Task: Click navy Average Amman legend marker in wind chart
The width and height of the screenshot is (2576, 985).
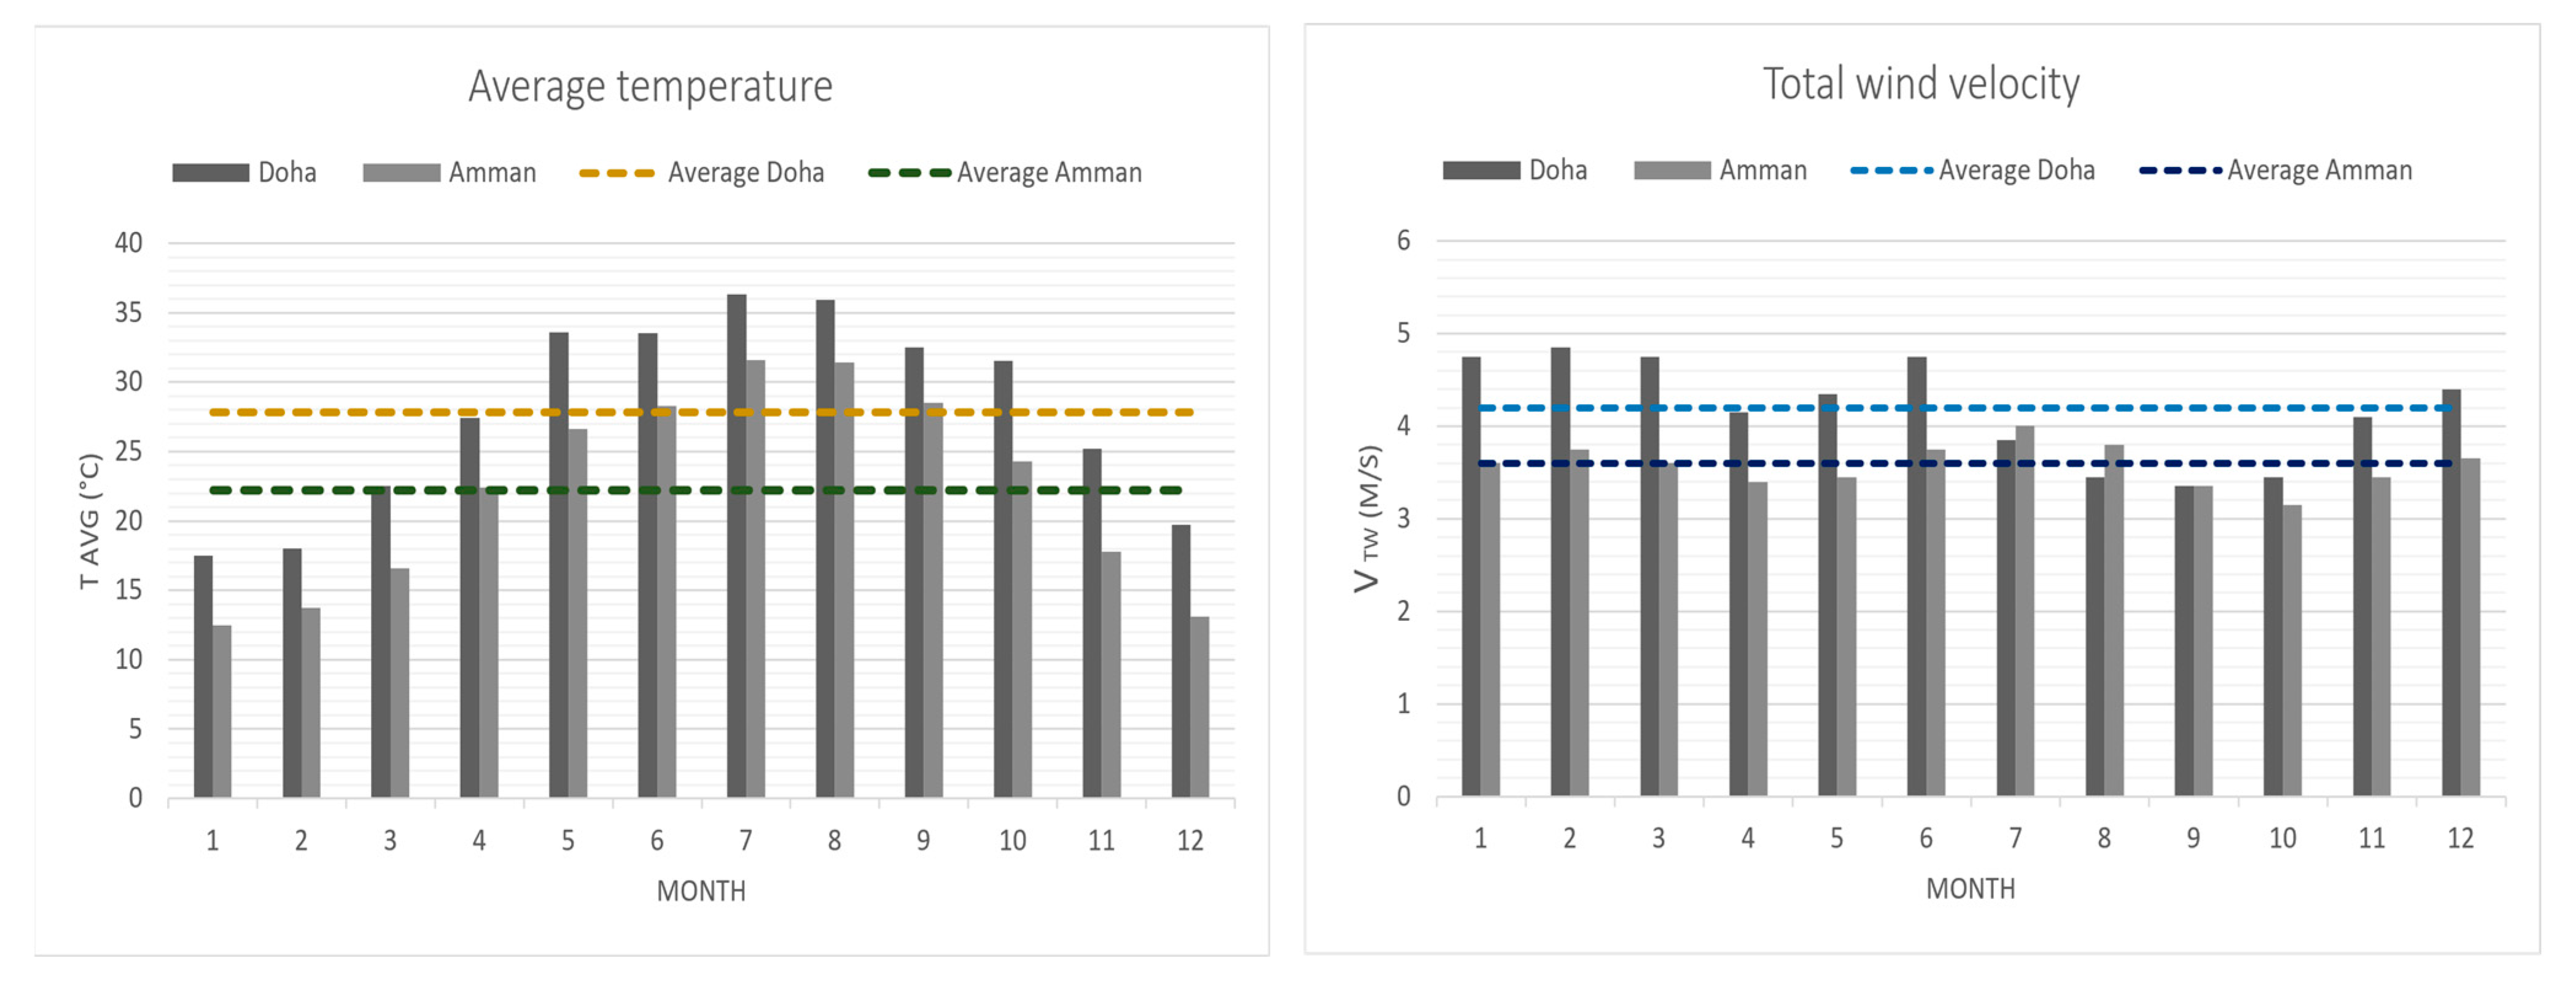Action: click(2180, 171)
